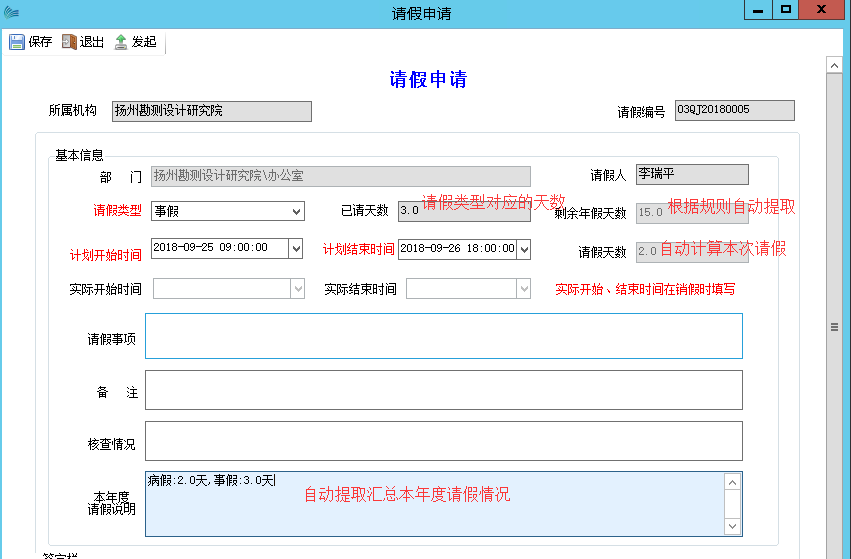Screen dimensions: 851x559
Task: Click the 所属机构 field 扬州勘测设计研究院
Action: pos(212,111)
